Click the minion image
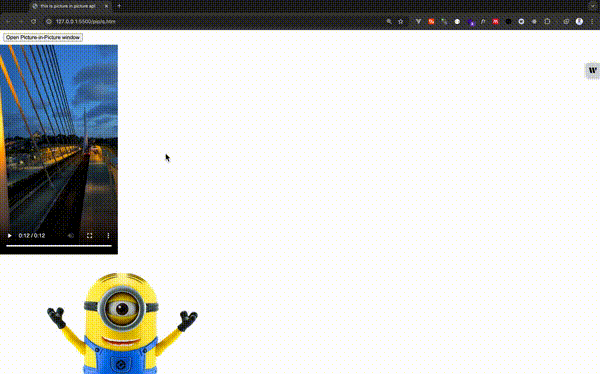The image size is (600, 374). (122, 323)
